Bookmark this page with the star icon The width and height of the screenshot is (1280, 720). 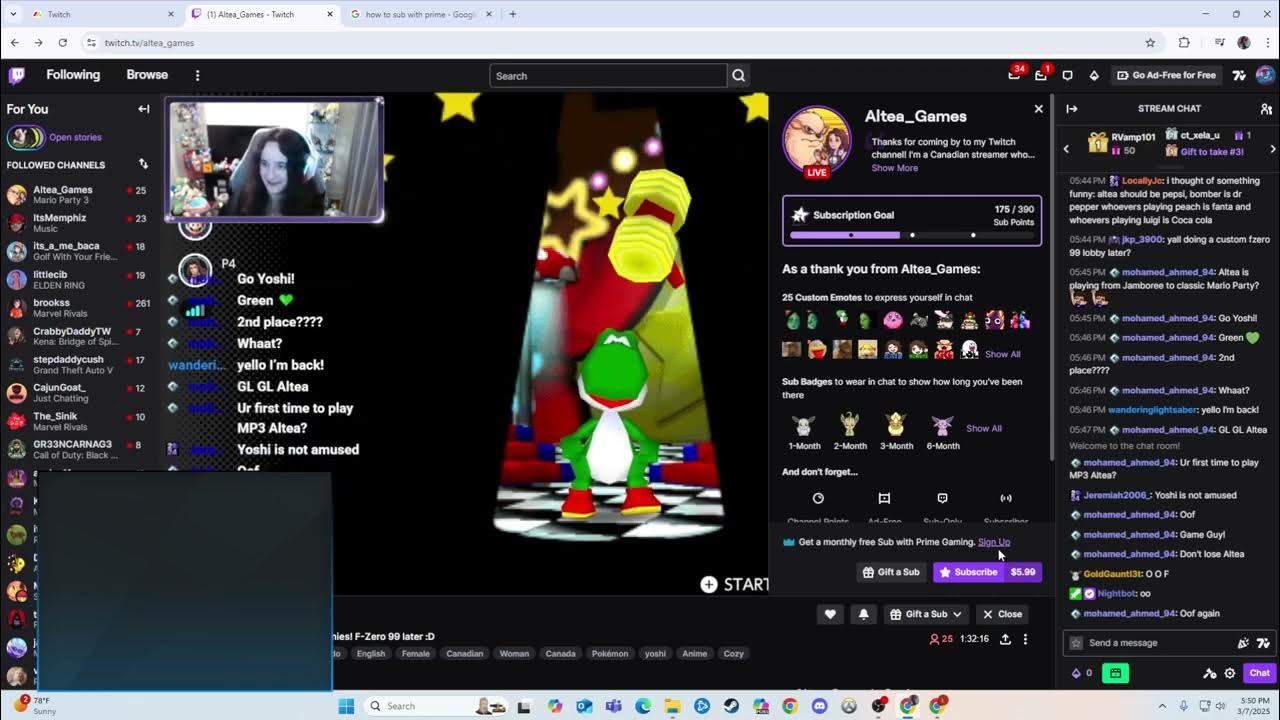pos(1150,43)
